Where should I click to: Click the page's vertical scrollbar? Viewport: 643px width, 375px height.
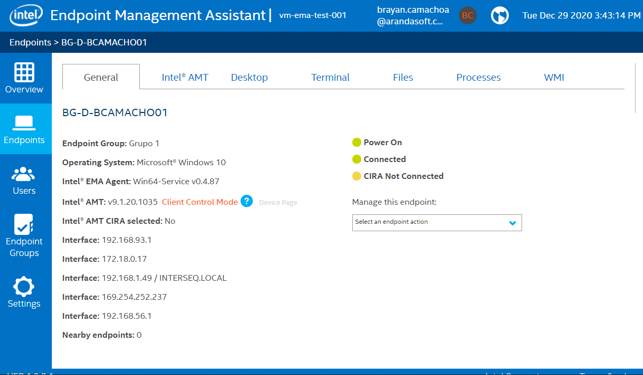(x=635, y=87)
